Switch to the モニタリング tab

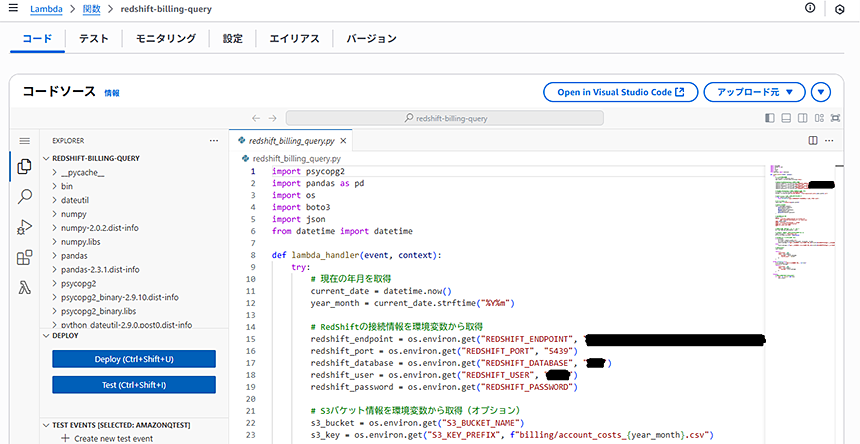click(166, 38)
